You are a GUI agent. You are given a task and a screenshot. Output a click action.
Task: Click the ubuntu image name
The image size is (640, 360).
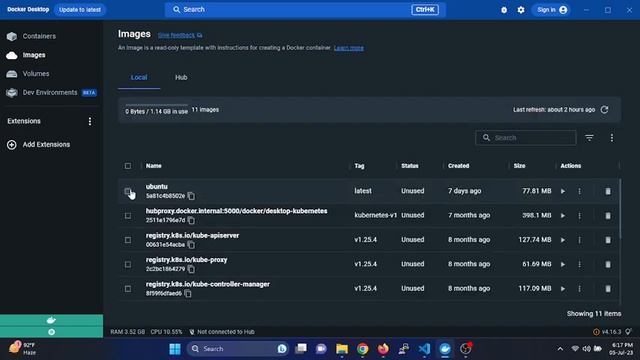pos(157,187)
